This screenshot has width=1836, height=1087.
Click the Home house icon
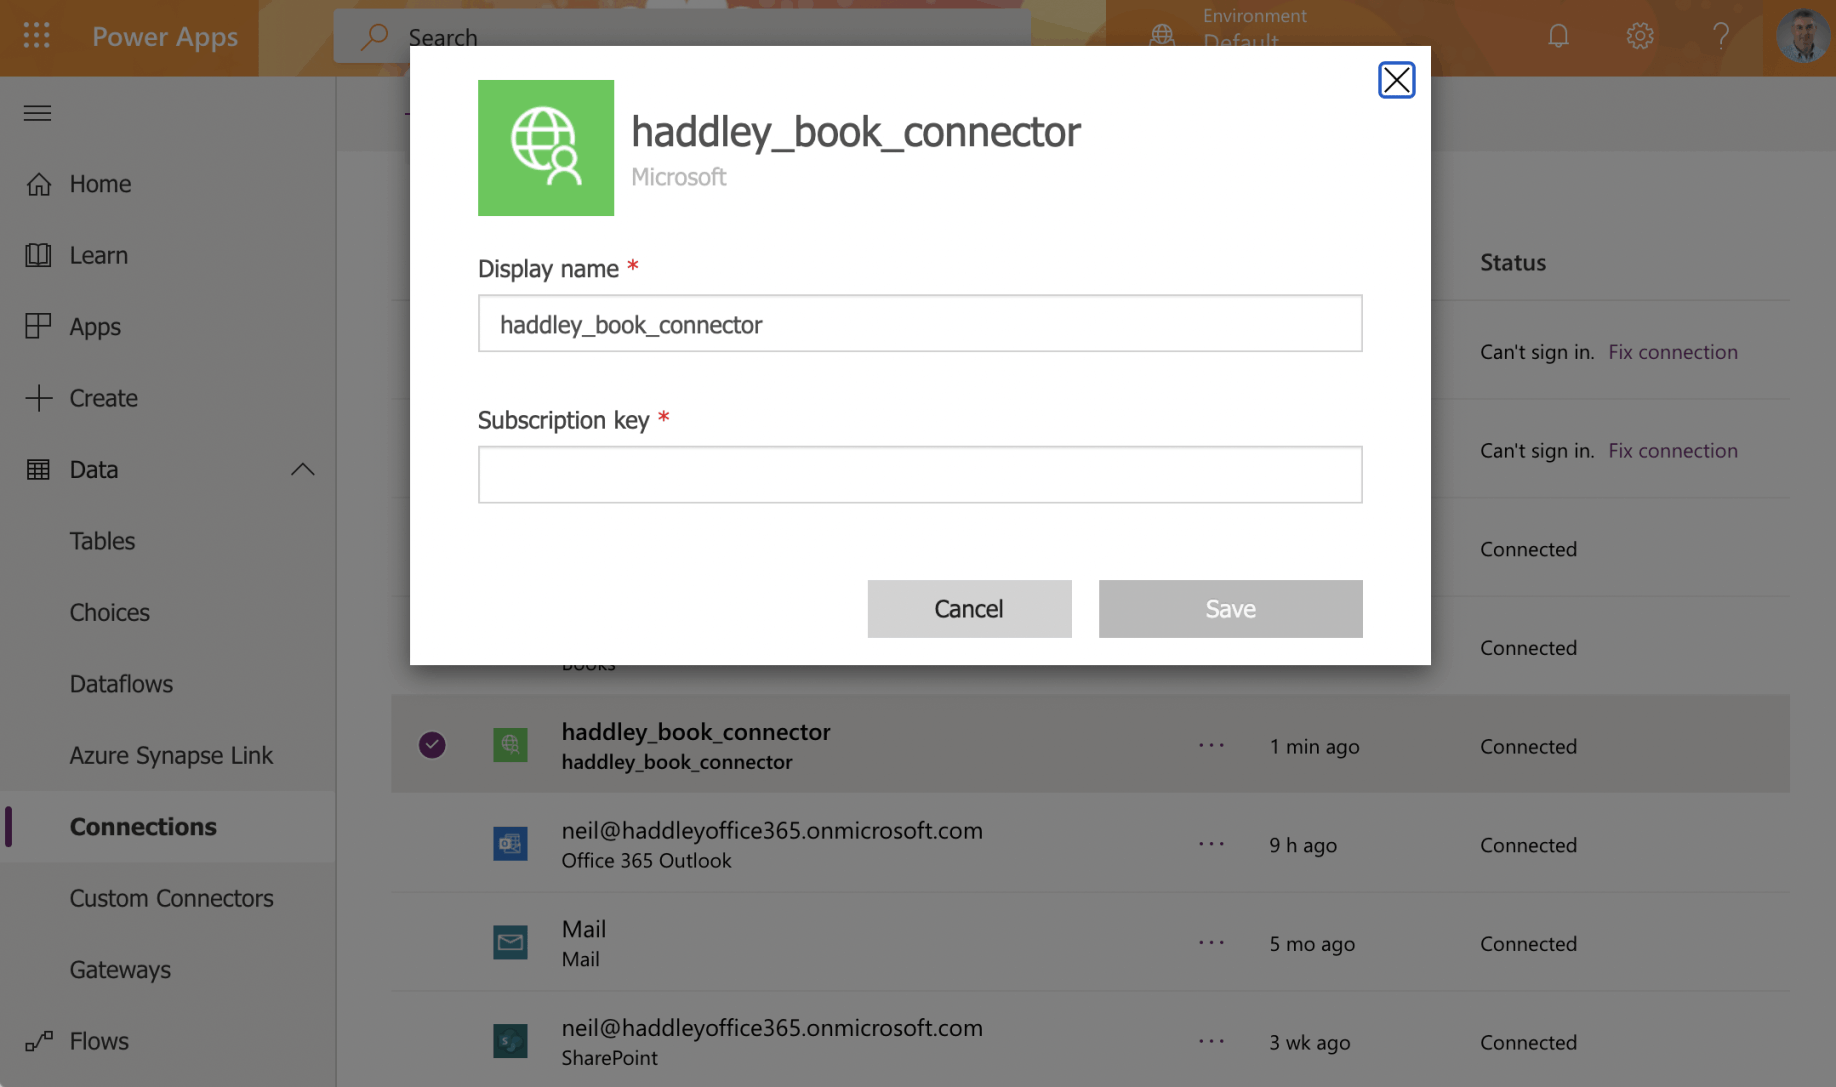pyautogui.click(x=38, y=184)
